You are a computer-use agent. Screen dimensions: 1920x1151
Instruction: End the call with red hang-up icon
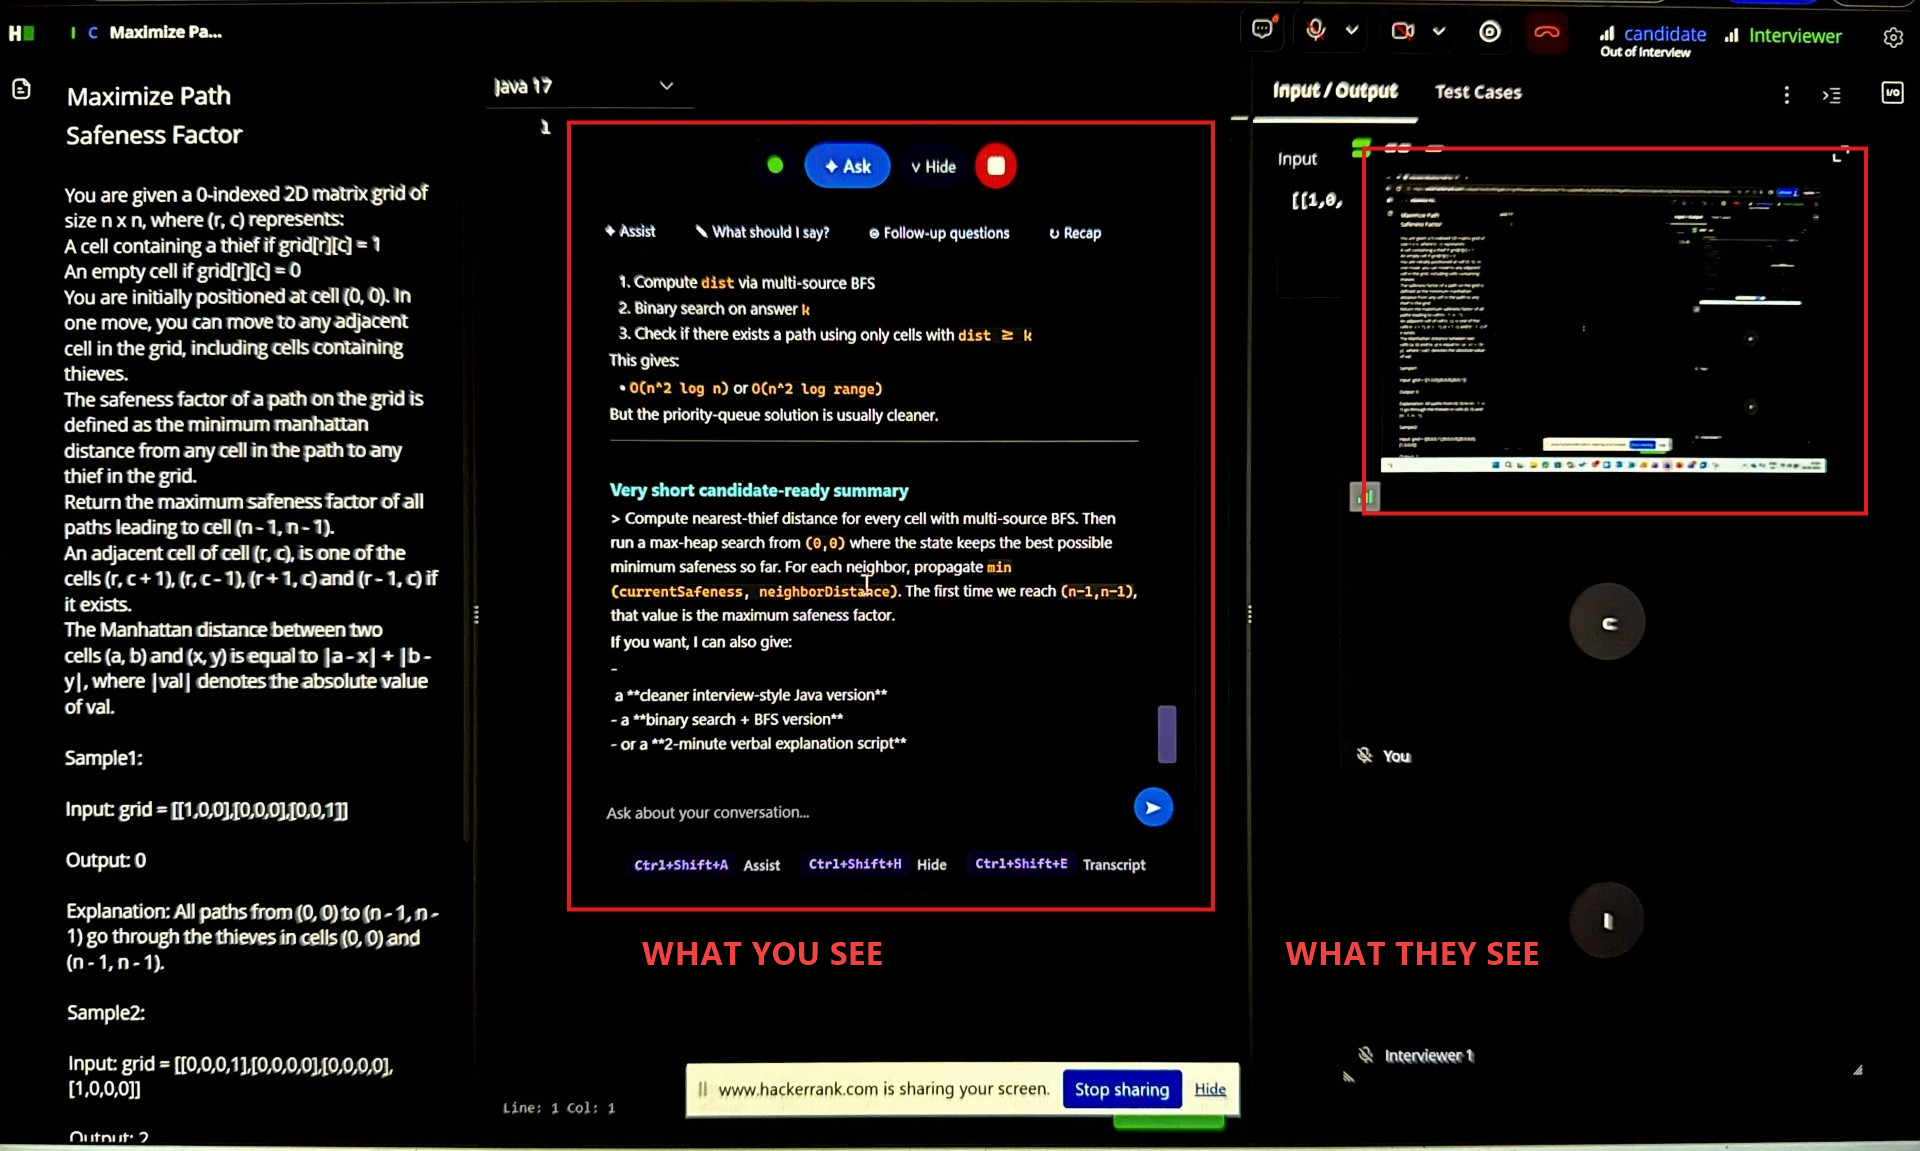pyautogui.click(x=1547, y=32)
